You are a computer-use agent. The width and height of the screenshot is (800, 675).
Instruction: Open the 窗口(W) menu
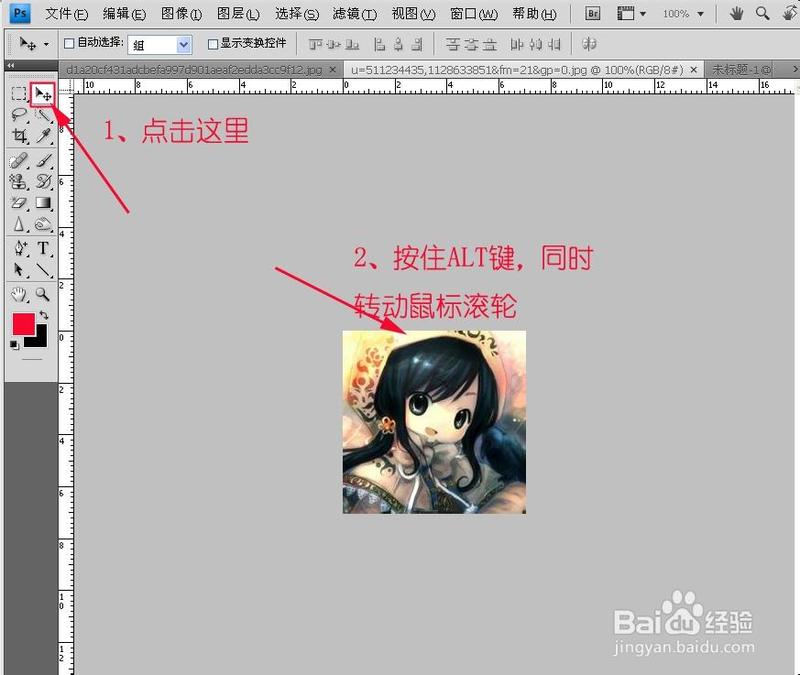coord(474,14)
